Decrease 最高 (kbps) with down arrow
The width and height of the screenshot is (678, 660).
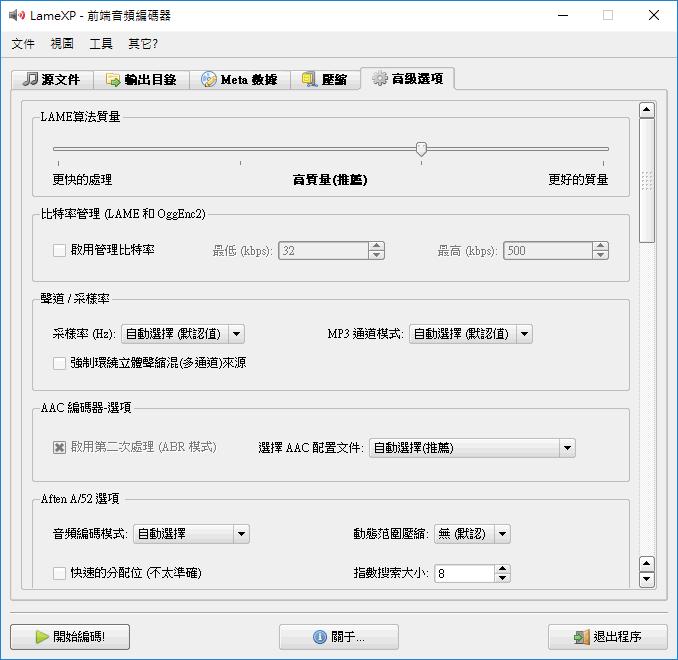click(x=601, y=255)
